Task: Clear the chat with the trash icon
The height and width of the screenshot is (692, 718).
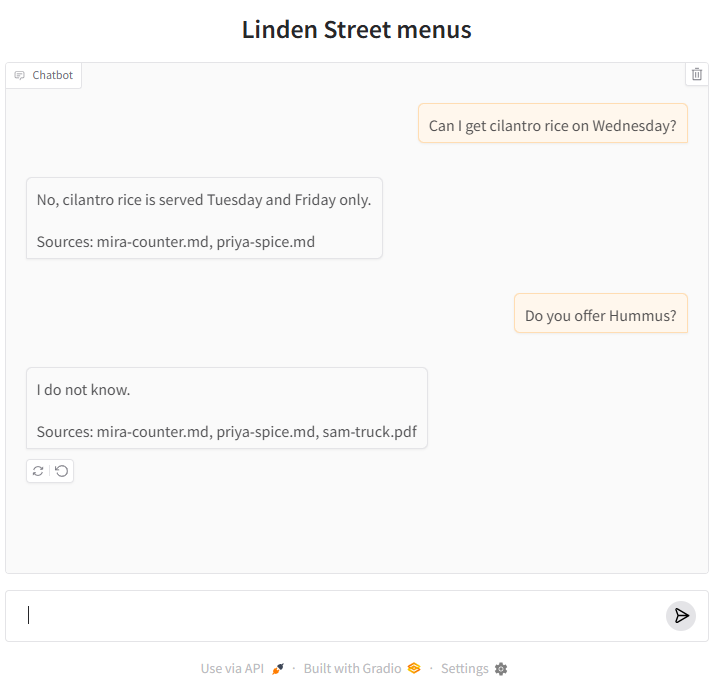Action: click(696, 74)
